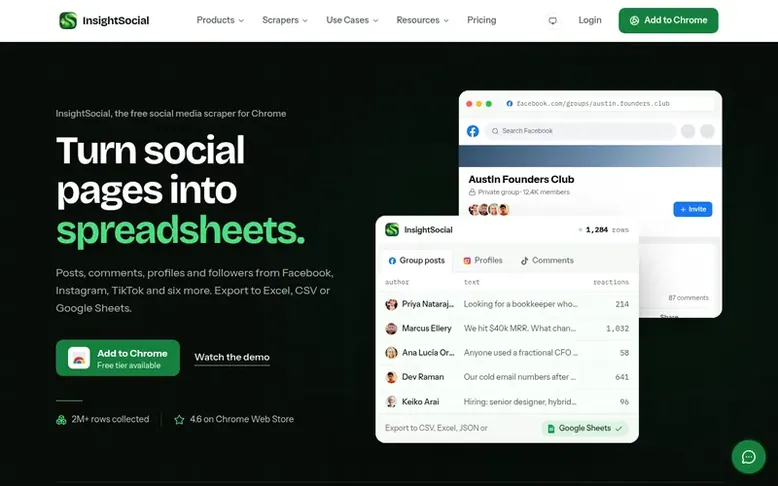Click the TikTok icon on Comments tab
The width and height of the screenshot is (778, 486).
(524, 261)
